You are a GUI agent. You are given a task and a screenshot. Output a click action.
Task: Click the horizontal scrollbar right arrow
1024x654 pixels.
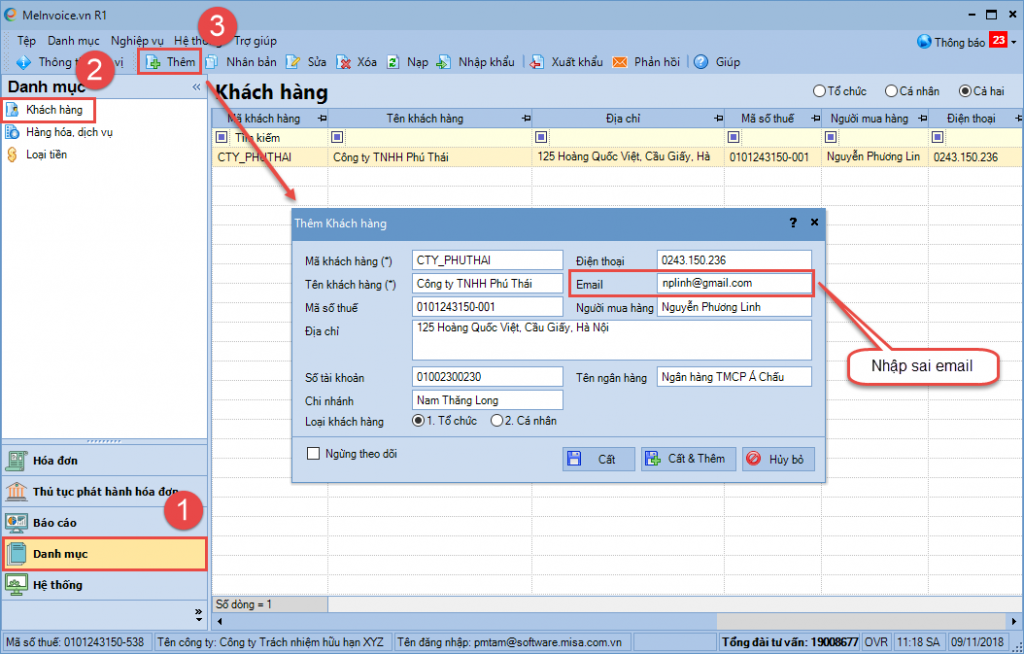1014,621
